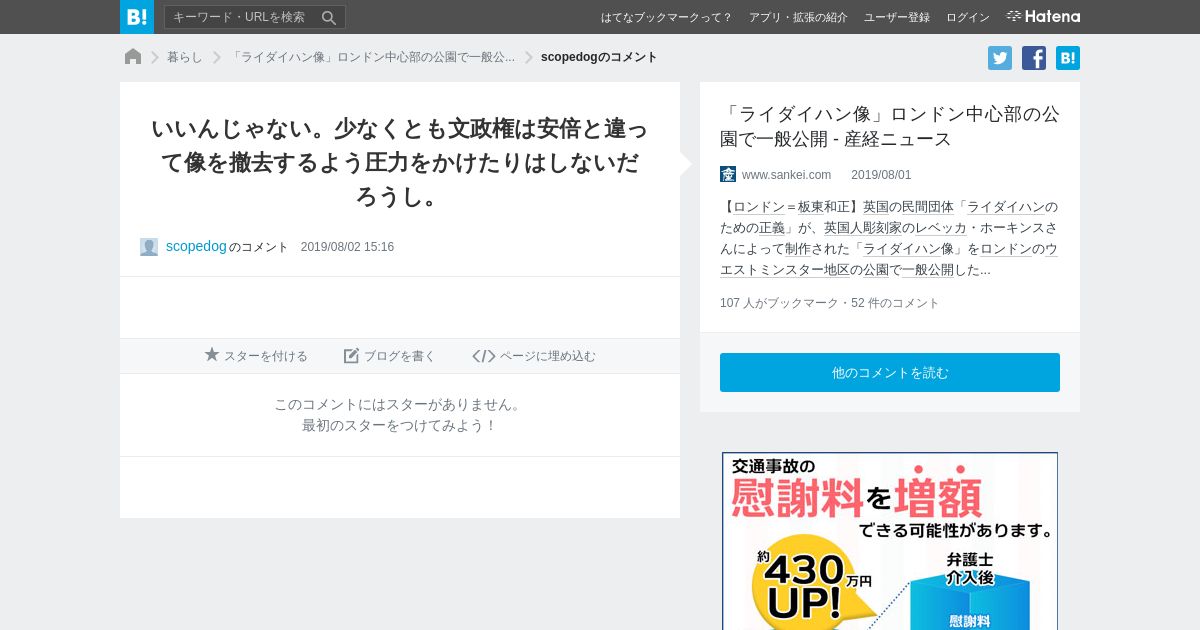Click the embed code brackets icon
Viewport: 1200px width, 630px height.
[x=484, y=355]
